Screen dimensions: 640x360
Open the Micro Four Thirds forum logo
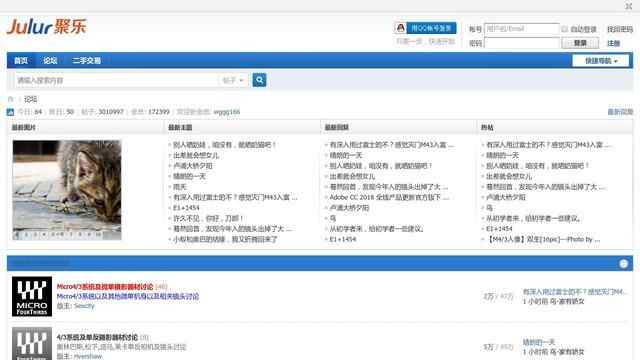click(32, 296)
